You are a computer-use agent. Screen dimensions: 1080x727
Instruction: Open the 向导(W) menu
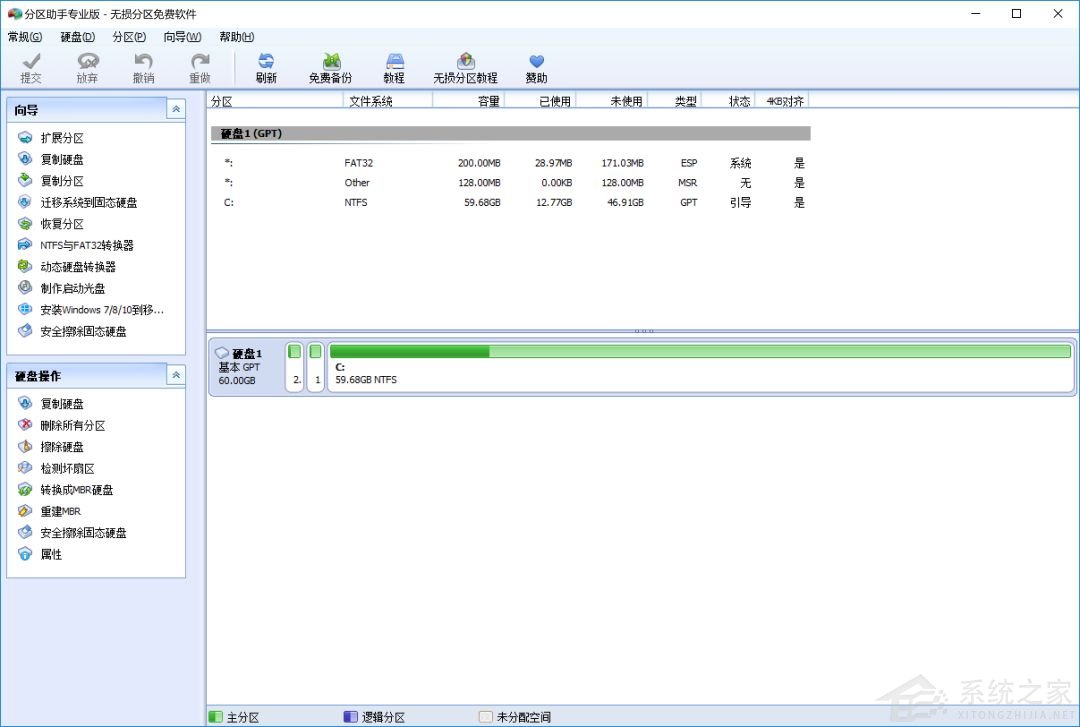(182, 37)
